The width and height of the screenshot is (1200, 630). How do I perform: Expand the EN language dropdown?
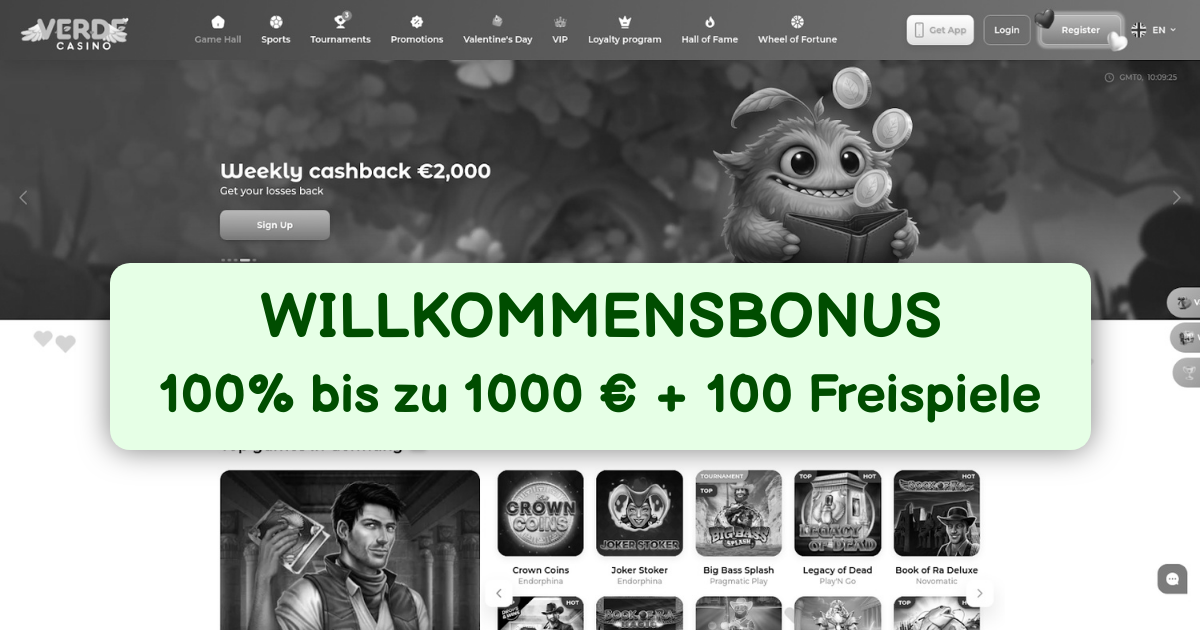[x=1154, y=30]
